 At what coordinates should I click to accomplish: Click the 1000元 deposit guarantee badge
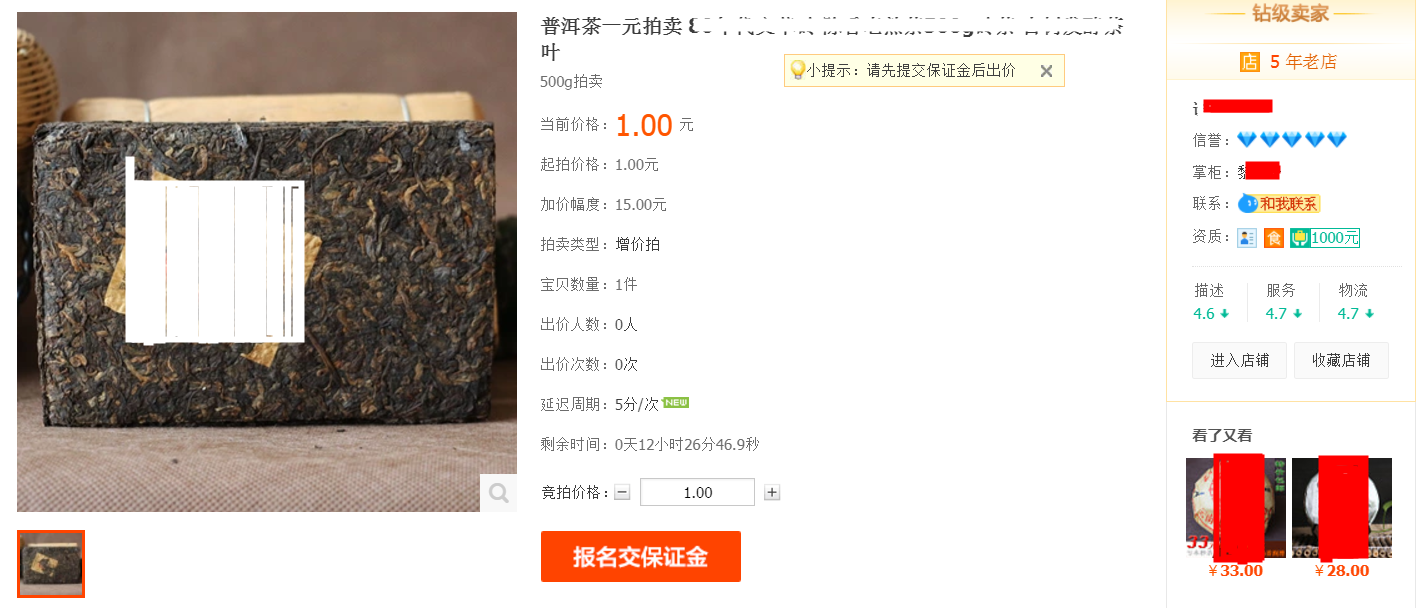coord(1325,238)
